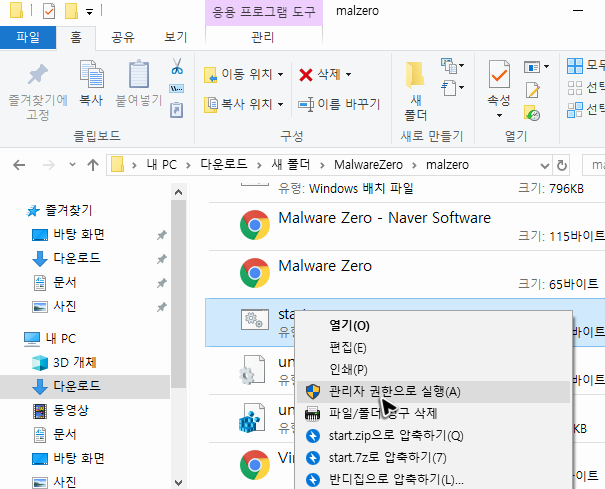Image resolution: width=605 pixels, height=489 pixels.
Task: Click the Copy path icon
Action: tap(177, 89)
